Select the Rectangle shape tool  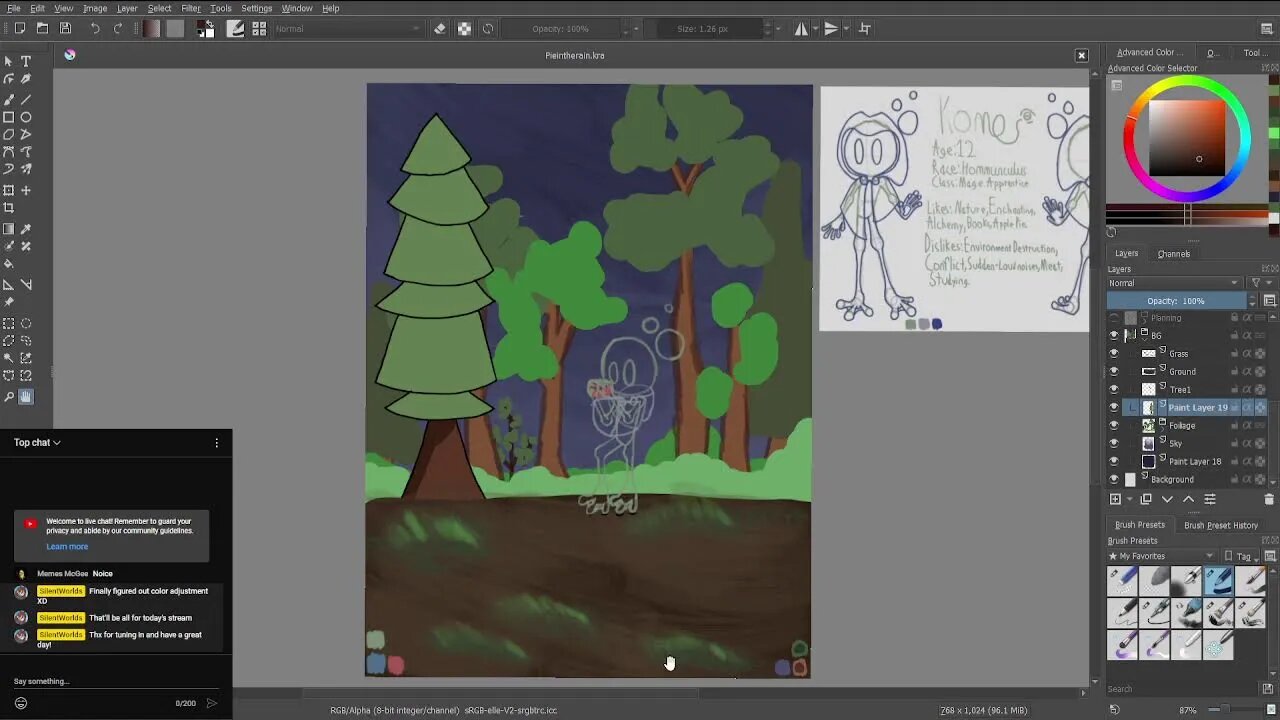coord(9,117)
